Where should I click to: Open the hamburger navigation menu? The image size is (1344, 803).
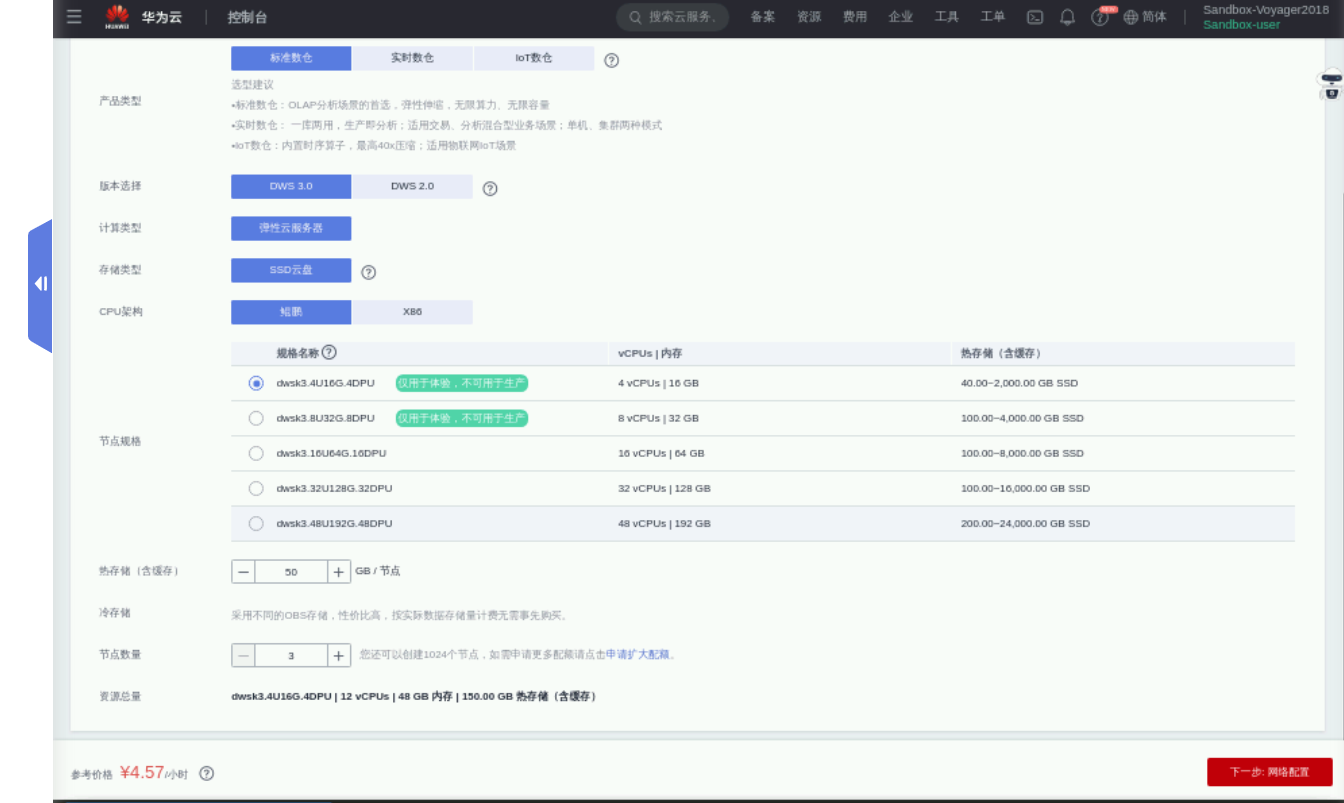[74, 17]
